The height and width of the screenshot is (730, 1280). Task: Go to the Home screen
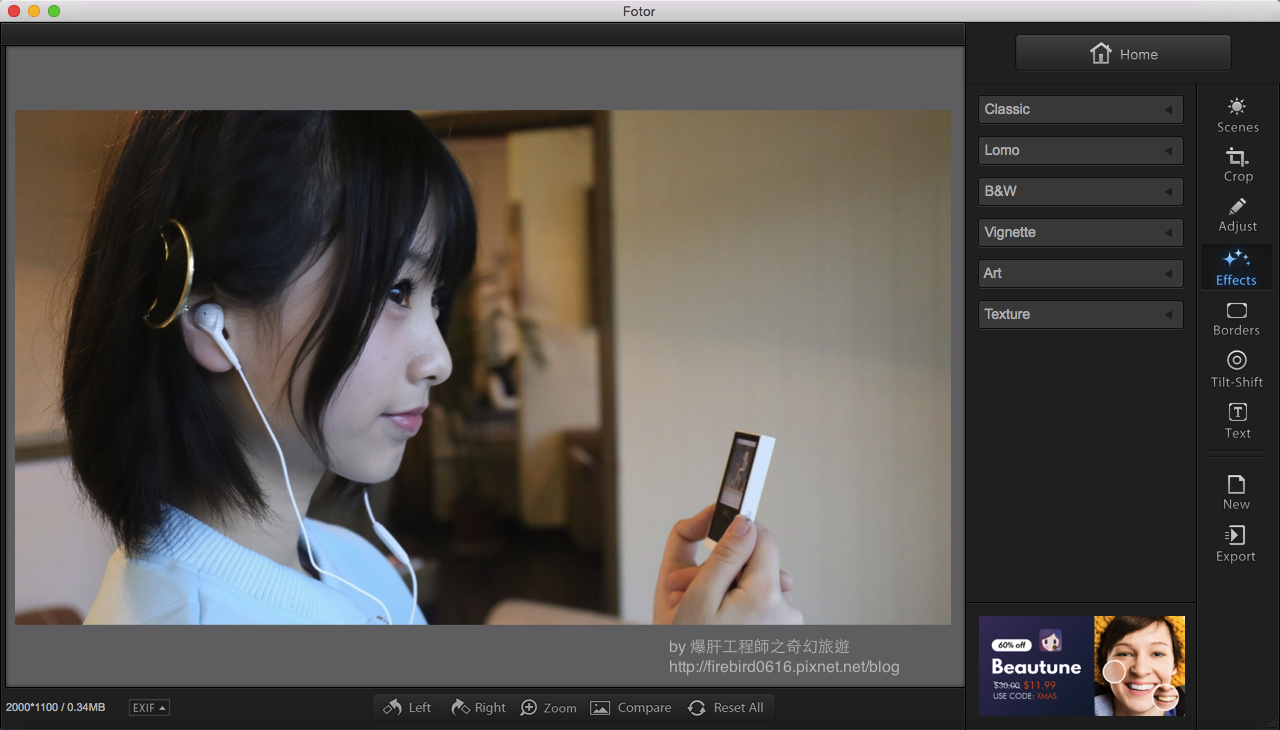(x=1123, y=54)
